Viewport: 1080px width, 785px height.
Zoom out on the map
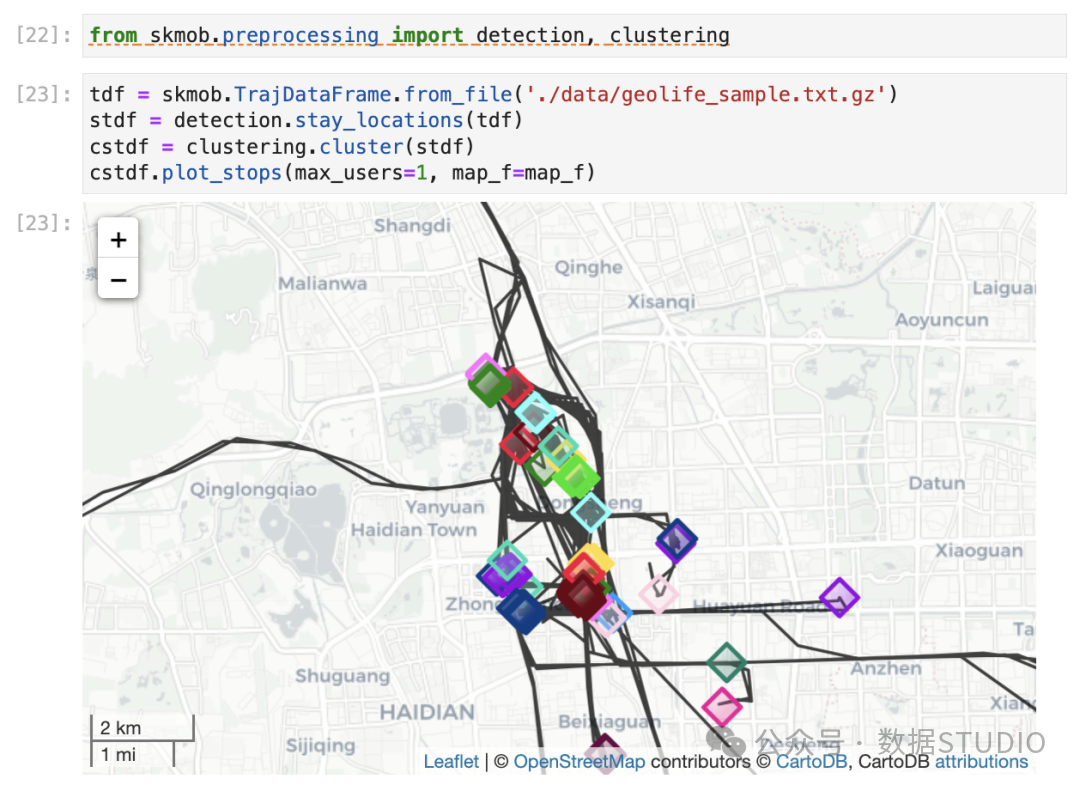[x=118, y=279]
